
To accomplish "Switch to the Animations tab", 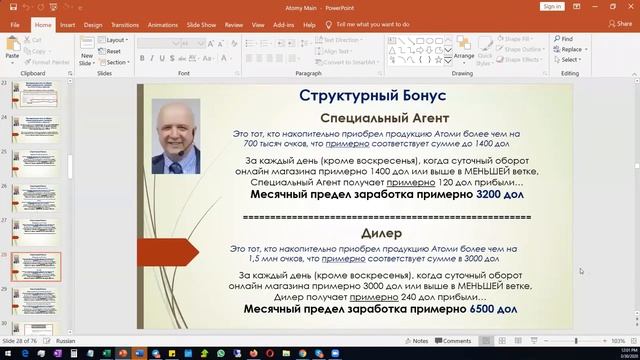I will tap(162, 25).
